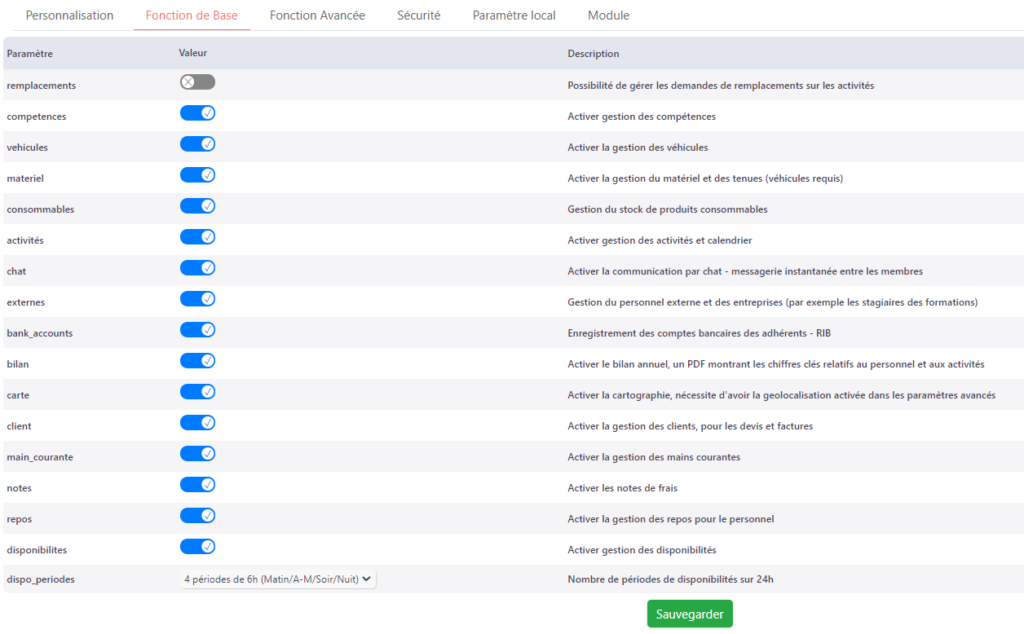Screen dimensions: 1024x634
Task: Disable the carte toggle
Action: tap(197, 392)
